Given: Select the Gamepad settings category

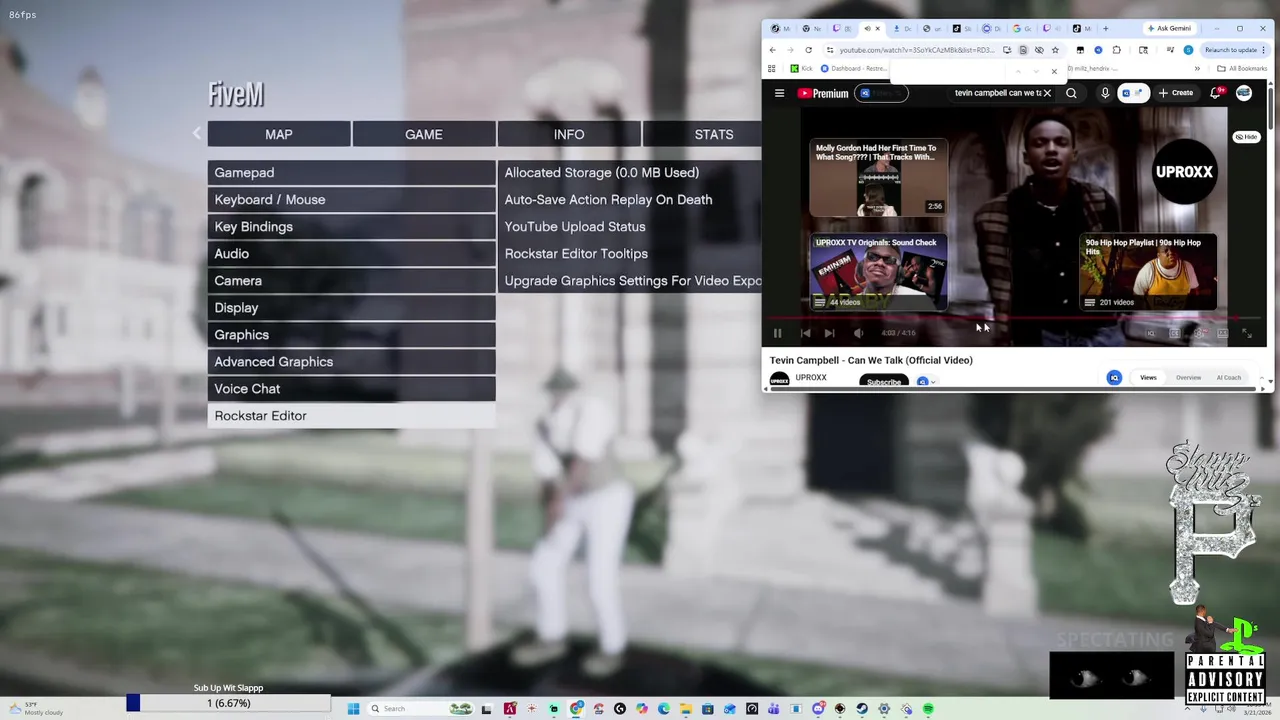Looking at the screenshot, I should coord(351,173).
